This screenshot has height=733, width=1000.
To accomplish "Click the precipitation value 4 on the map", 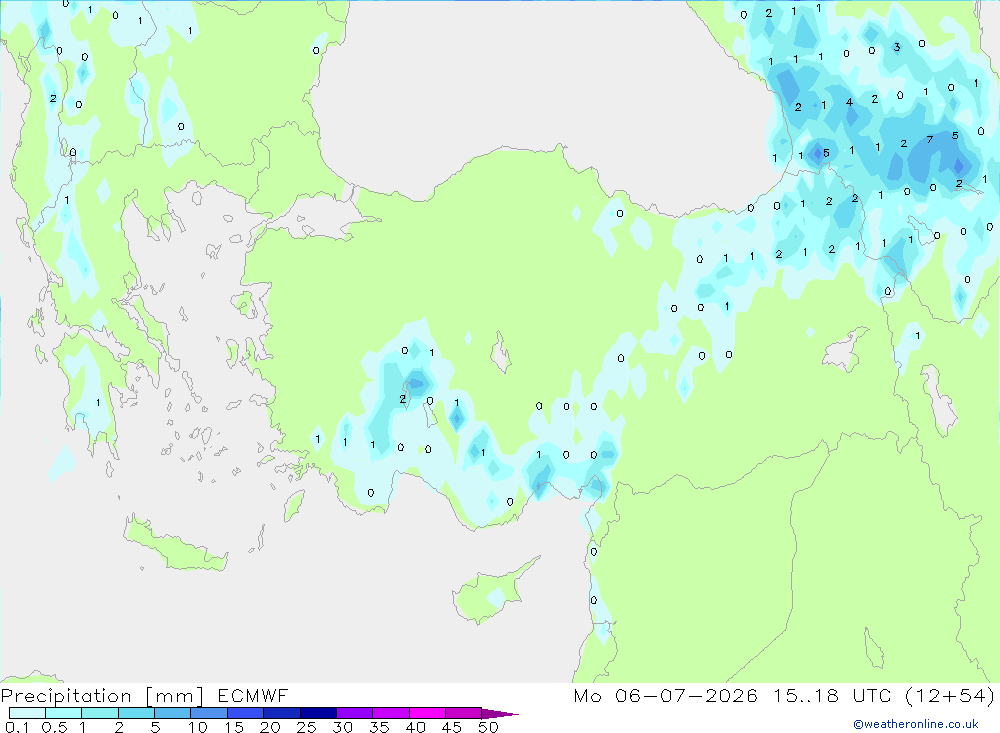I will (849, 102).
